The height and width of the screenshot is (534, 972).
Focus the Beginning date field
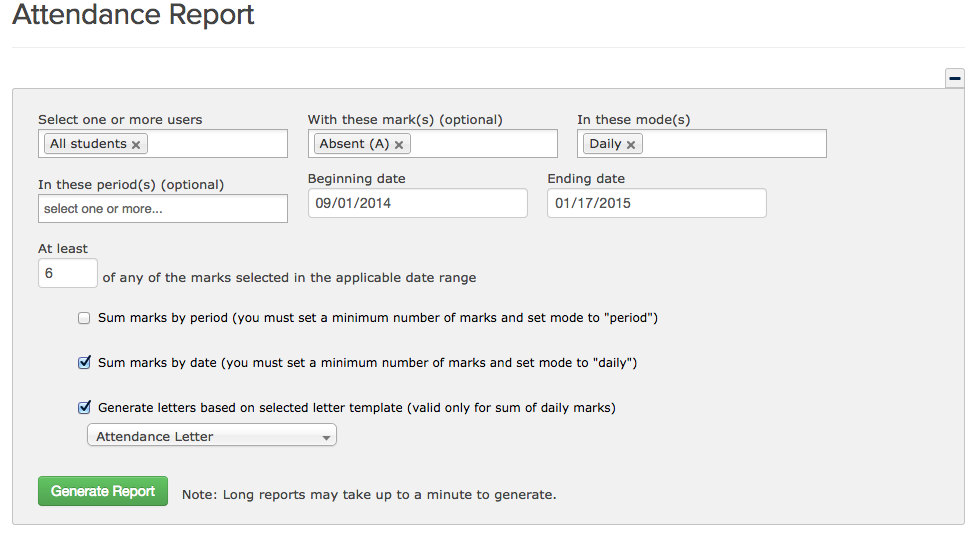[418, 203]
